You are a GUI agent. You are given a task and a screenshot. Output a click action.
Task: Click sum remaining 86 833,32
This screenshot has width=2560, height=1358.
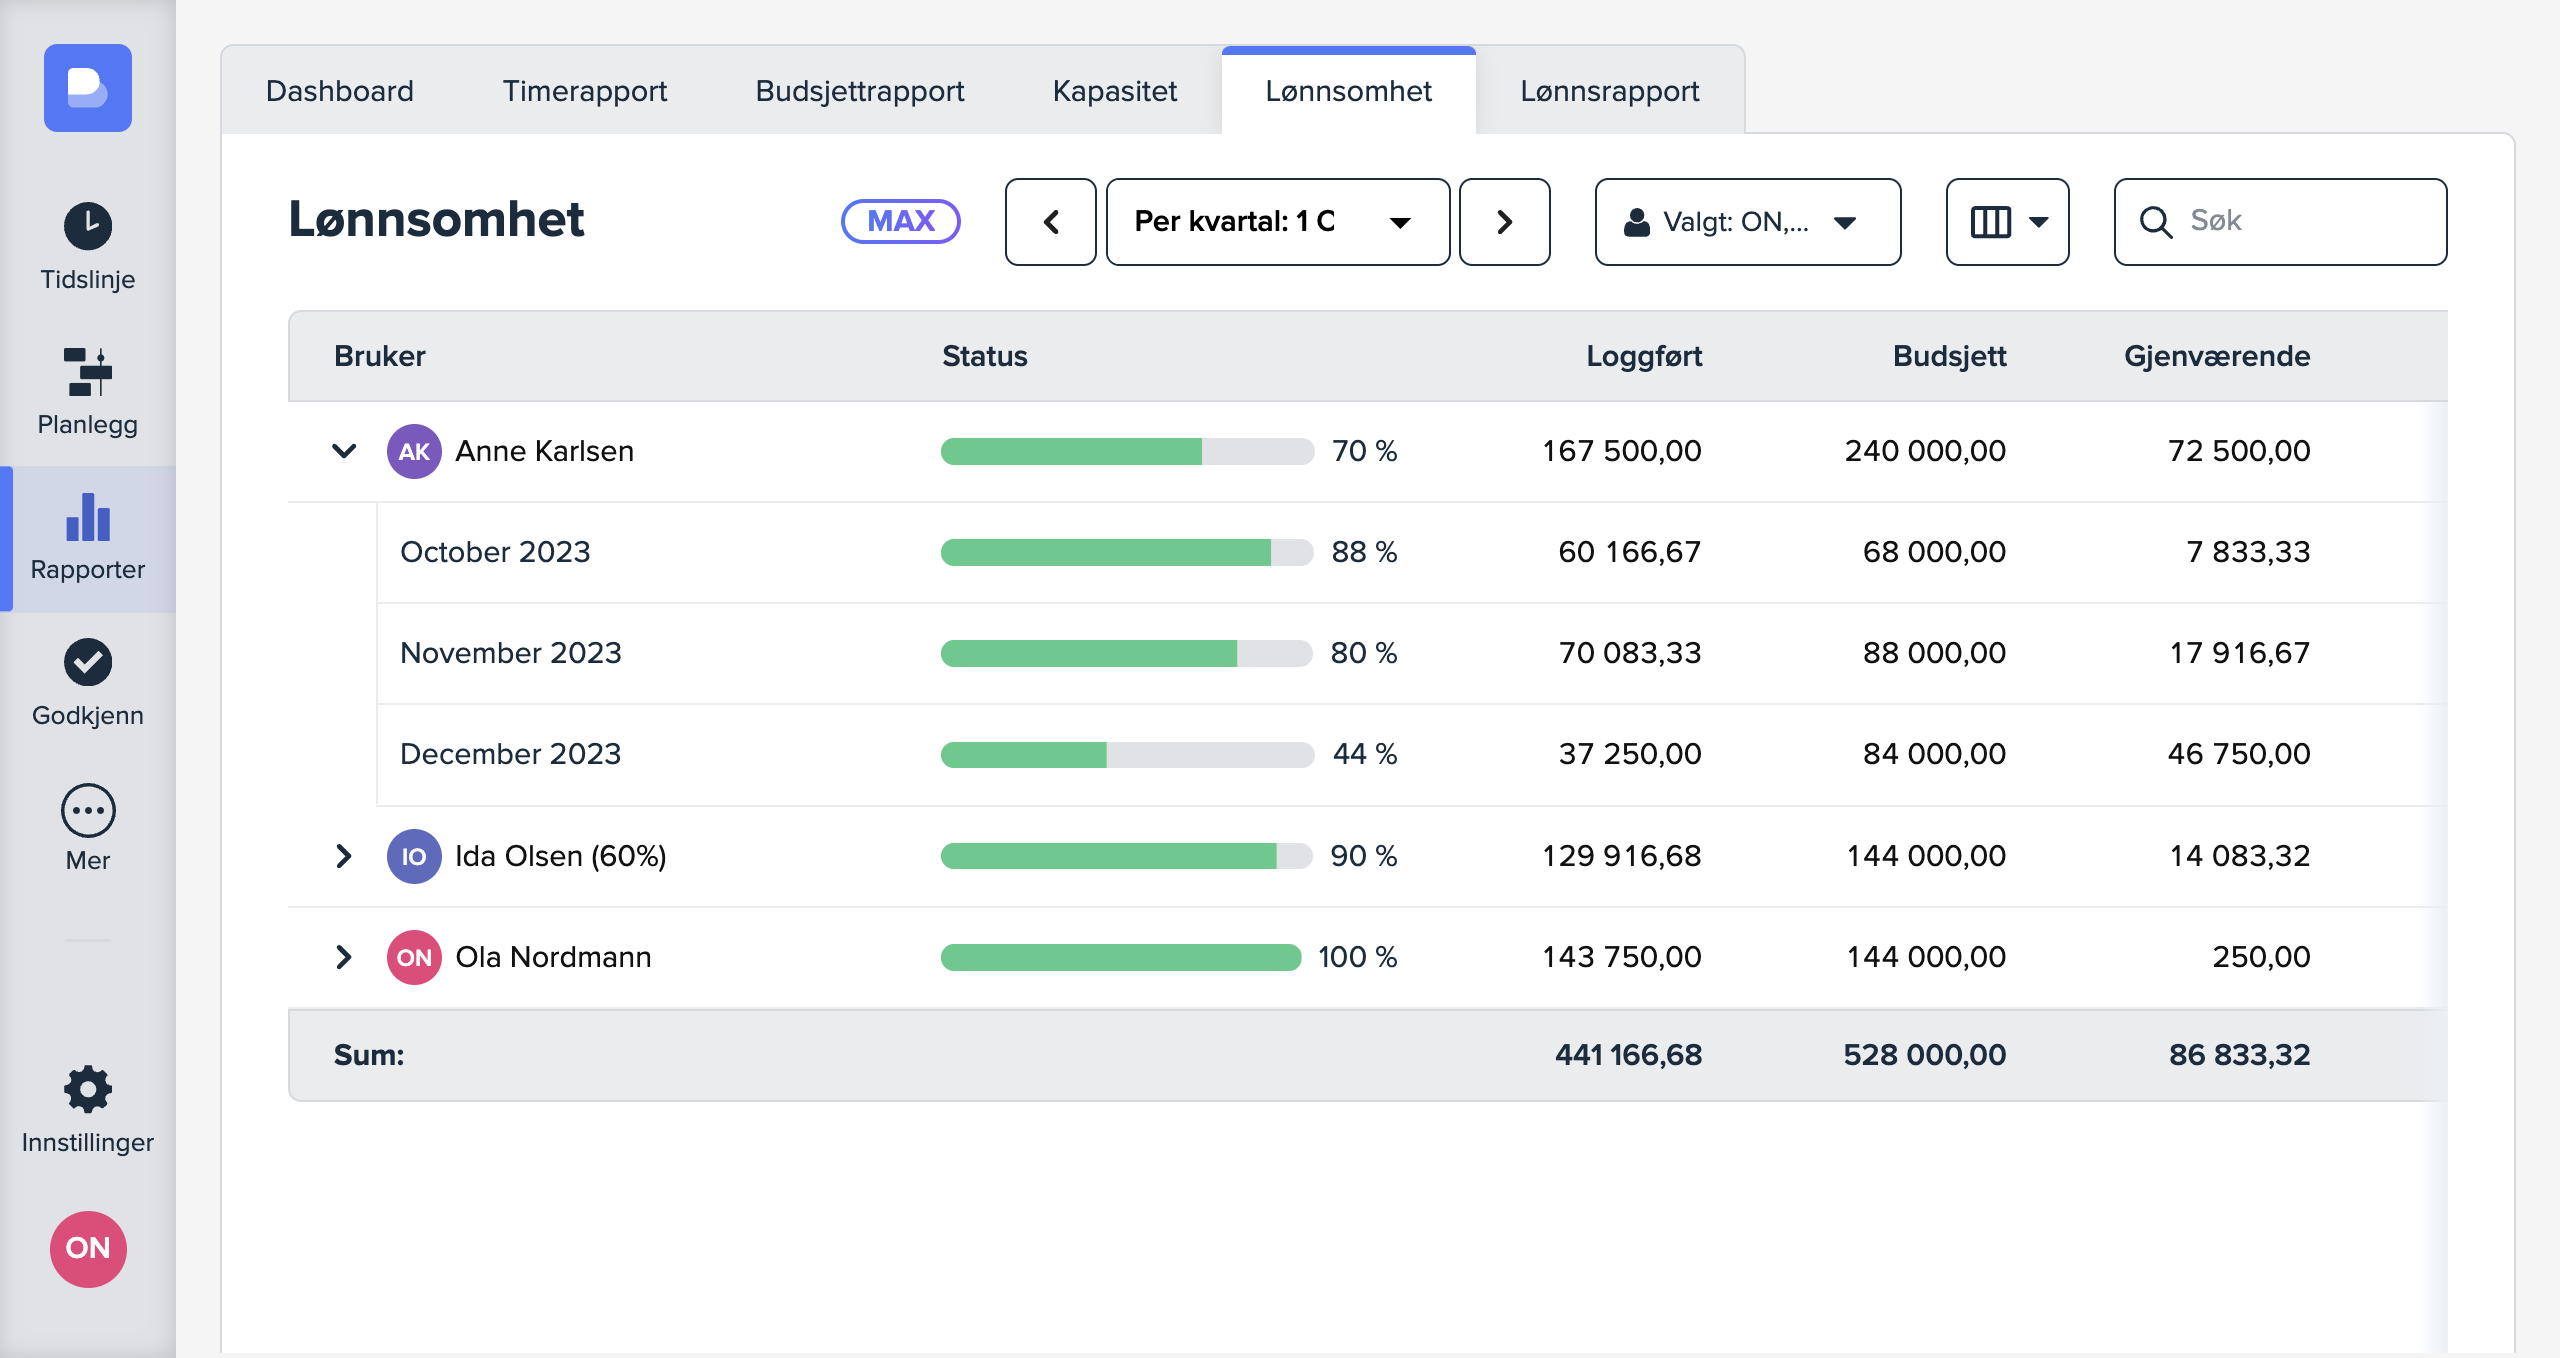(2239, 1055)
